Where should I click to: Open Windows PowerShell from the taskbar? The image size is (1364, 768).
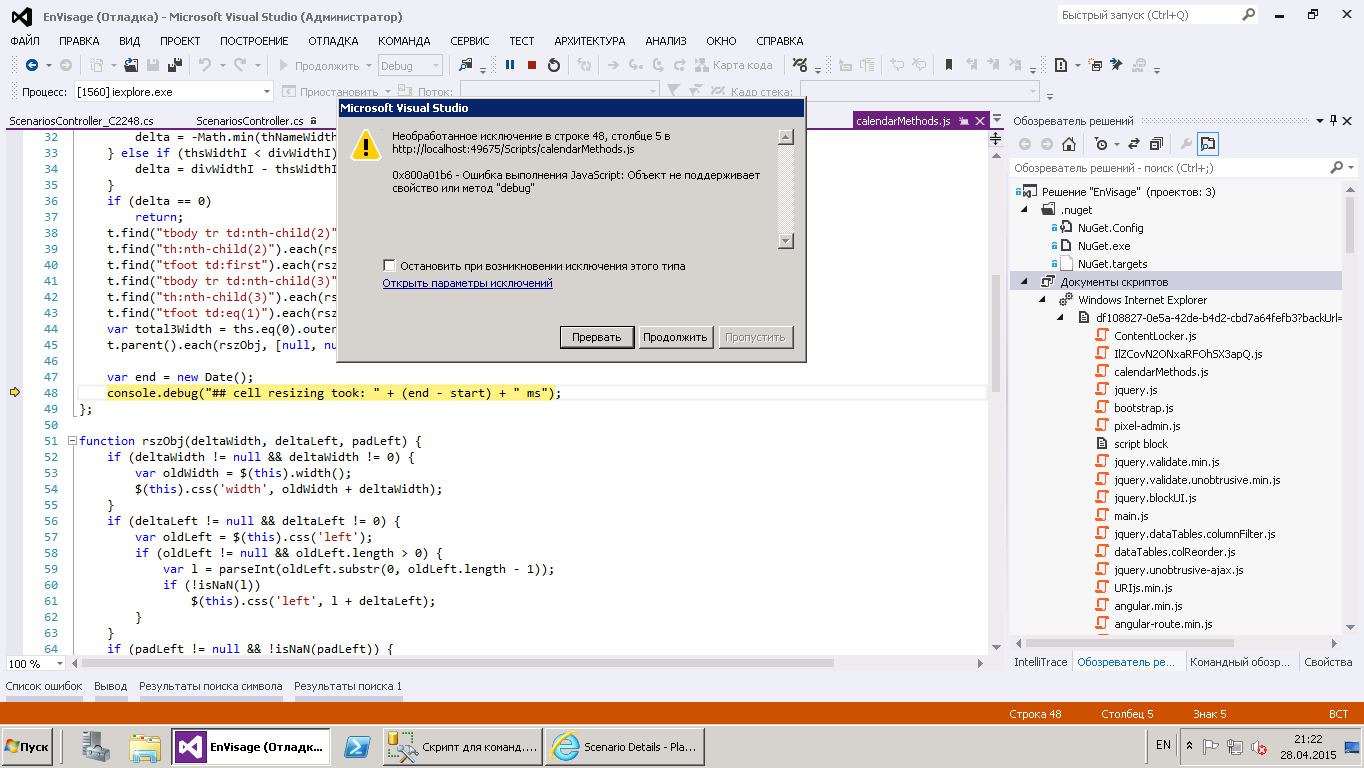(x=355, y=747)
